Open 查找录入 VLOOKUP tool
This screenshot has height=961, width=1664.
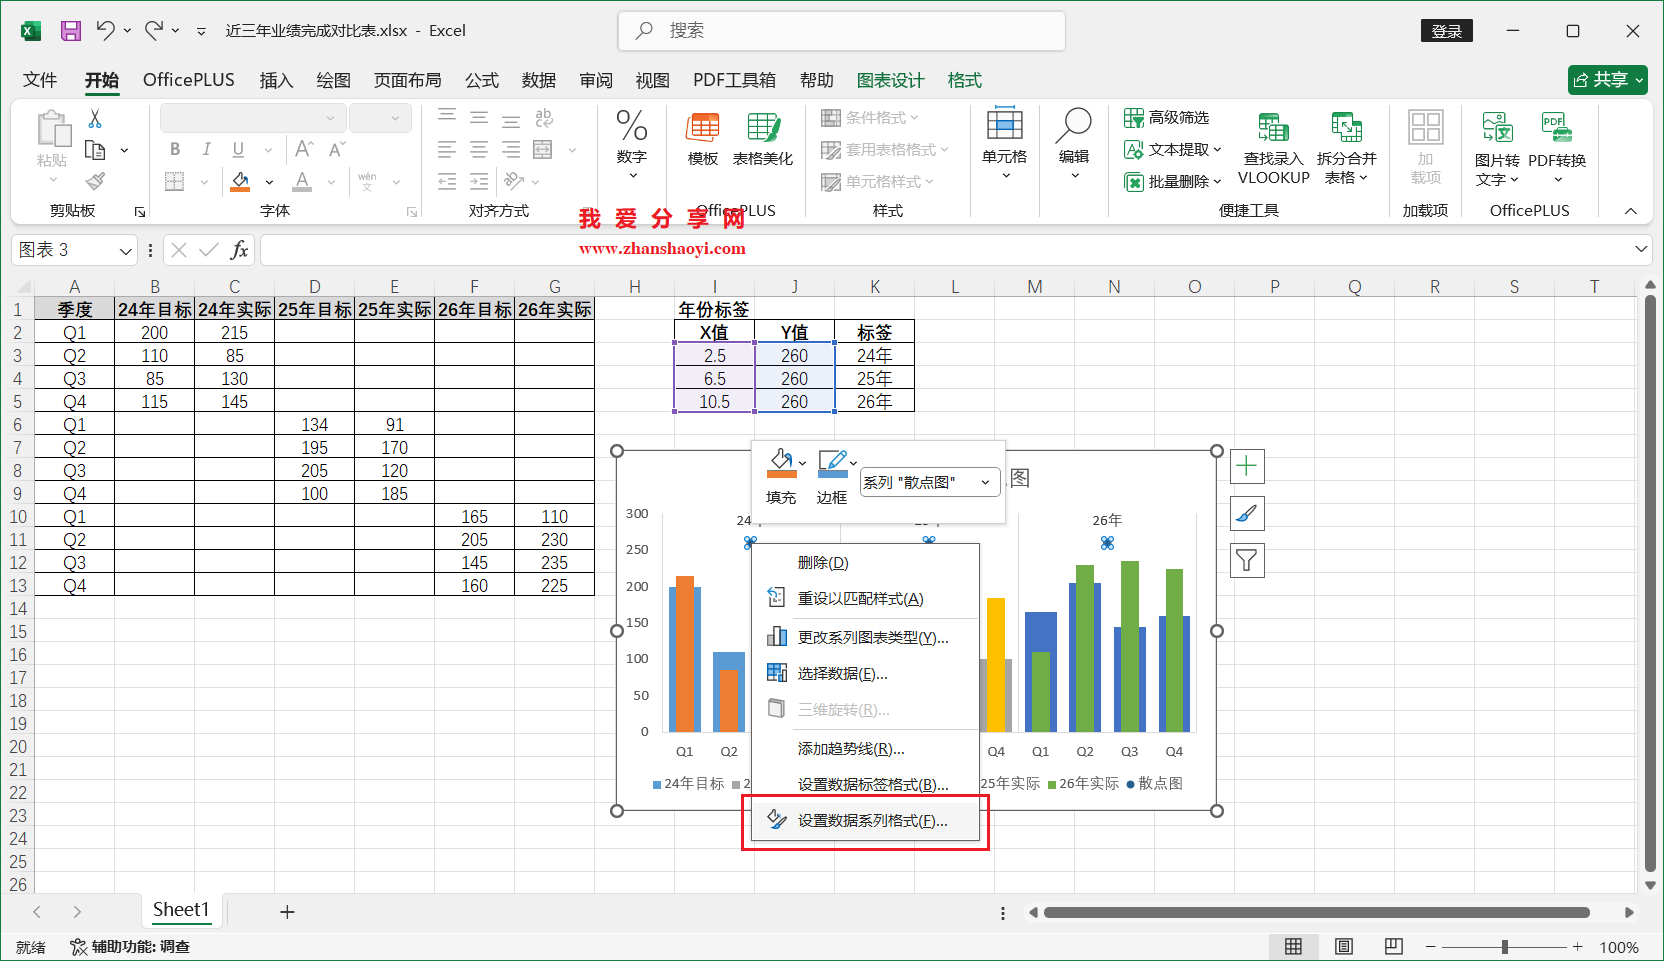(1273, 148)
